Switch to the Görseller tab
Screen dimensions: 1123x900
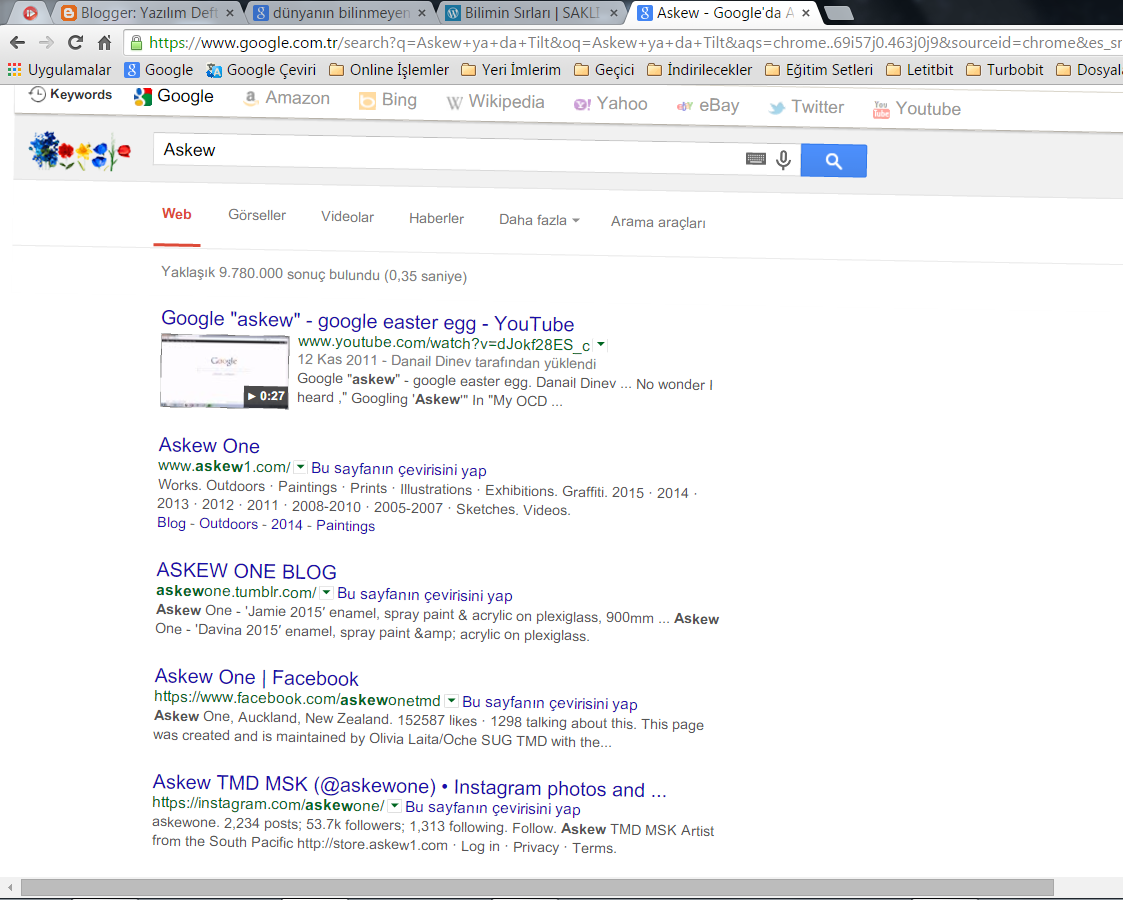coord(257,216)
